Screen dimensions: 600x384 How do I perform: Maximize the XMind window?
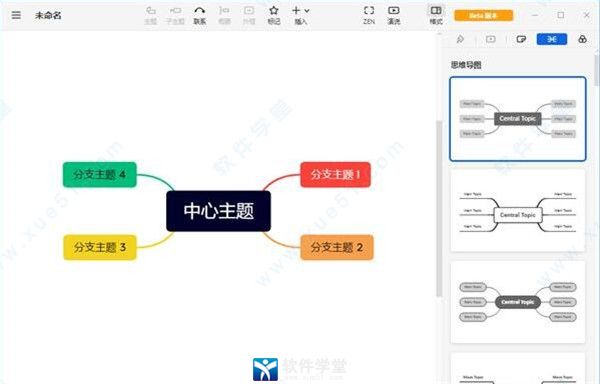pyautogui.click(x=561, y=15)
